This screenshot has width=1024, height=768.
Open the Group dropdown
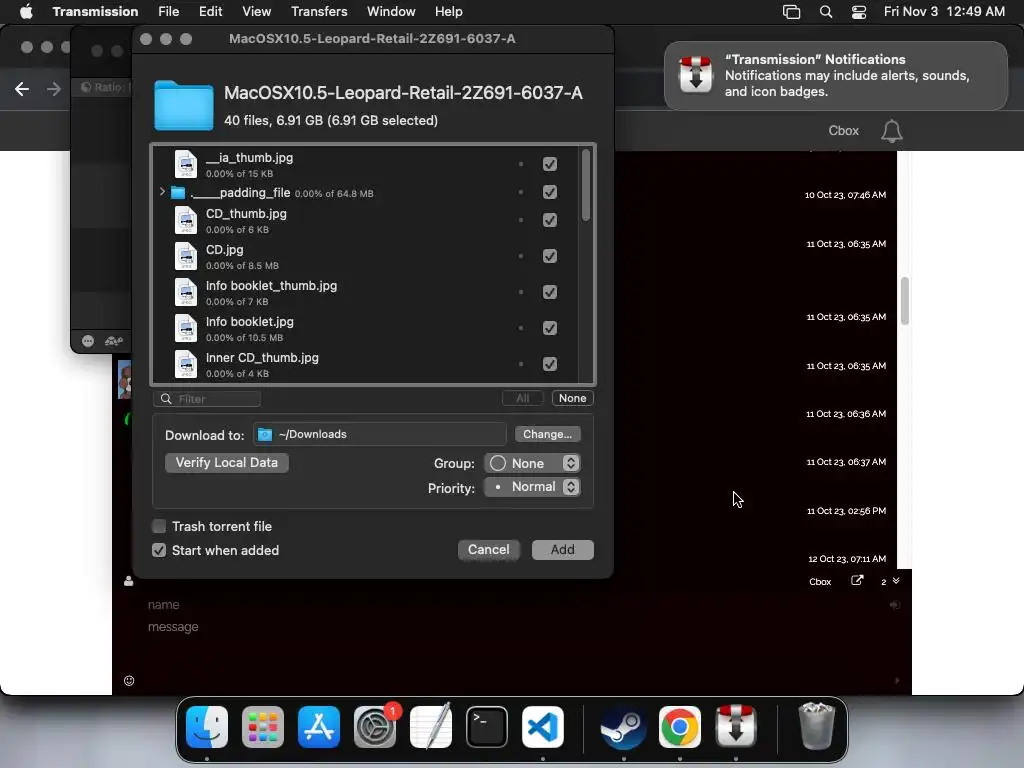pyautogui.click(x=532, y=463)
